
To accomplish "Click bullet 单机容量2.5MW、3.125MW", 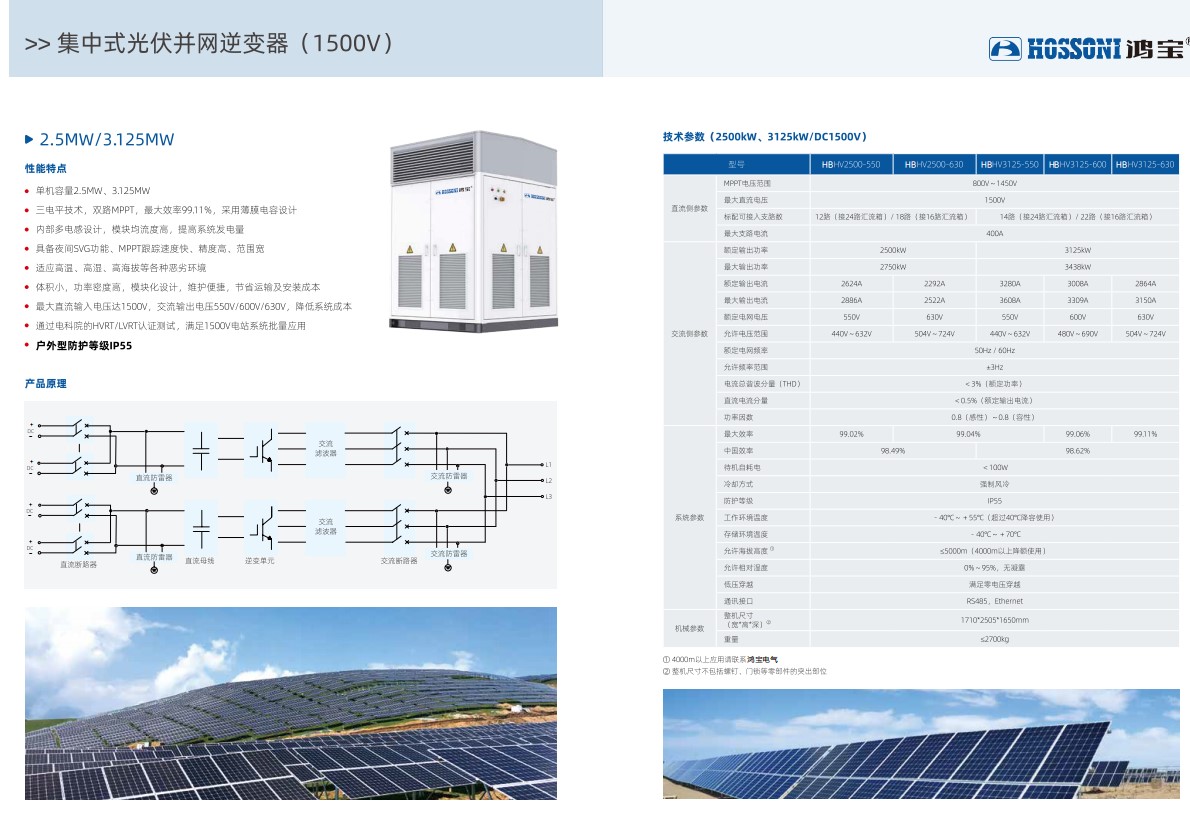I will pos(93,191).
